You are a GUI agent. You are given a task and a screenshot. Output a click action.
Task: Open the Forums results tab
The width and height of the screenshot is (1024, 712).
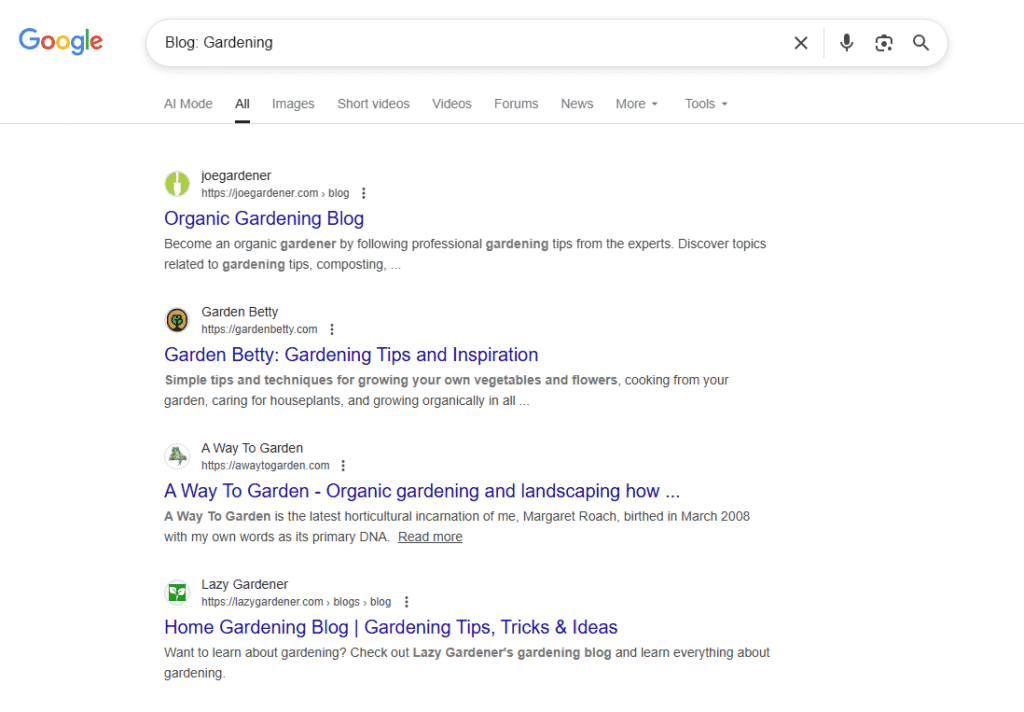click(x=516, y=104)
